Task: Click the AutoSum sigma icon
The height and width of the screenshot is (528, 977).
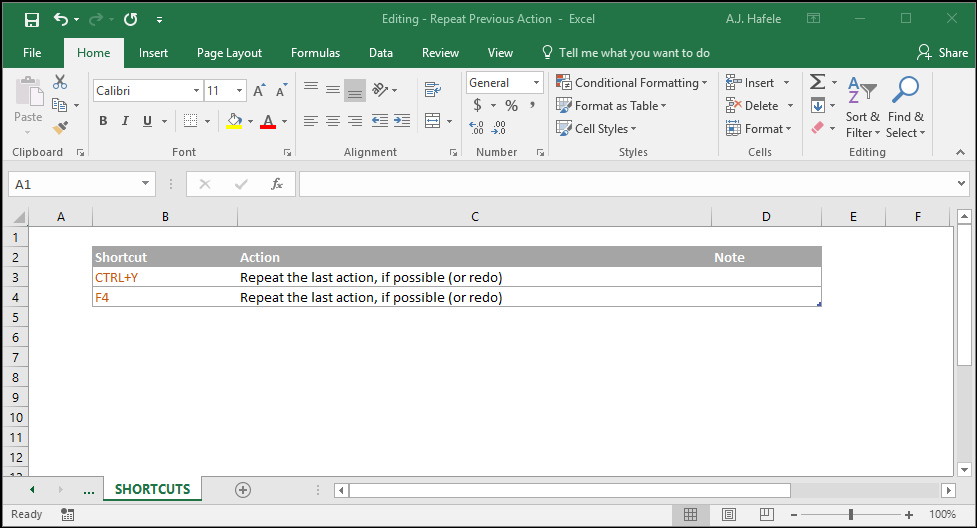Action: (817, 82)
